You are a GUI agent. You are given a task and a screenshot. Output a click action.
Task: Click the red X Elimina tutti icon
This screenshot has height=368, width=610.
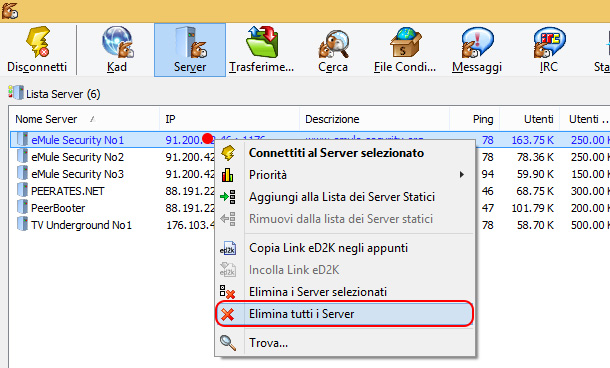coord(228,314)
